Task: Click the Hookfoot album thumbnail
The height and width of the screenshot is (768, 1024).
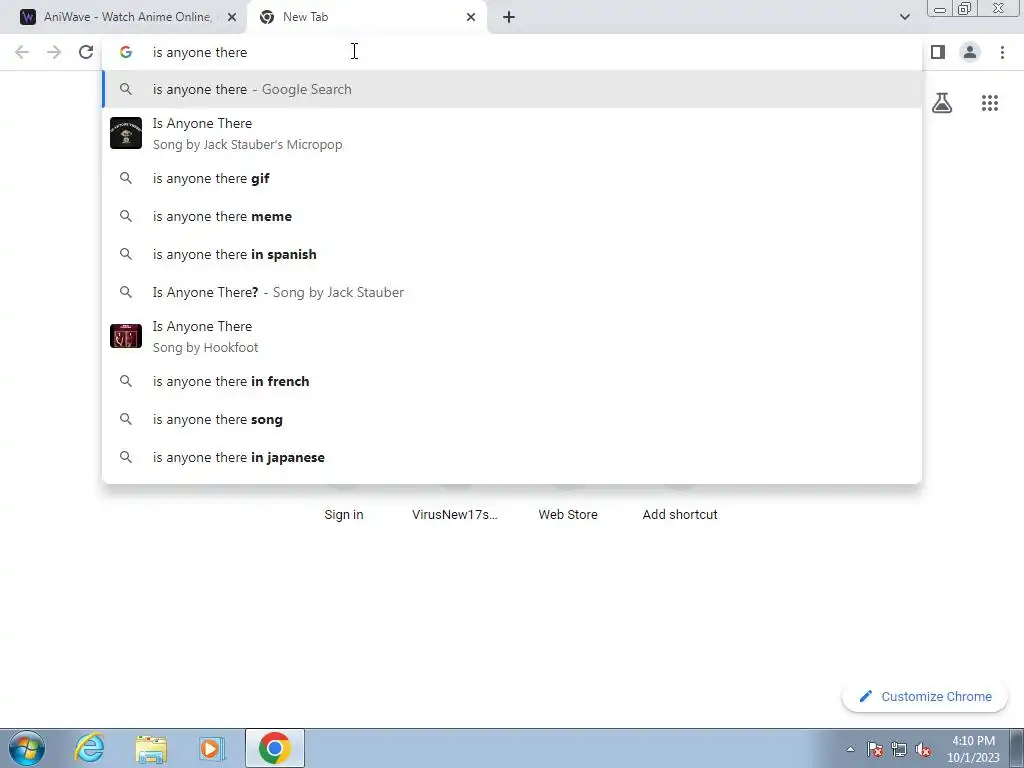Action: 126,336
